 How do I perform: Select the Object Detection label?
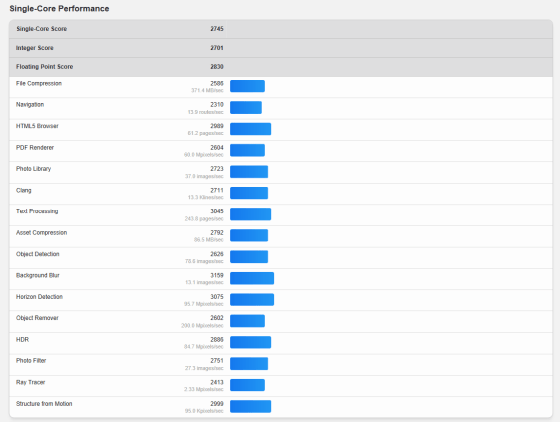coord(38,254)
